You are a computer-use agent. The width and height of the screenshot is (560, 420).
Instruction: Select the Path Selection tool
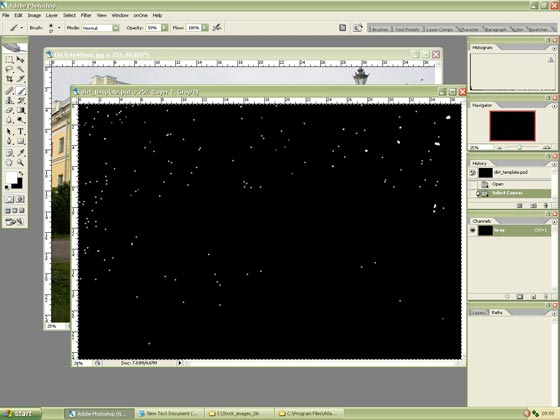pyautogui.click(x=10, y=132)
